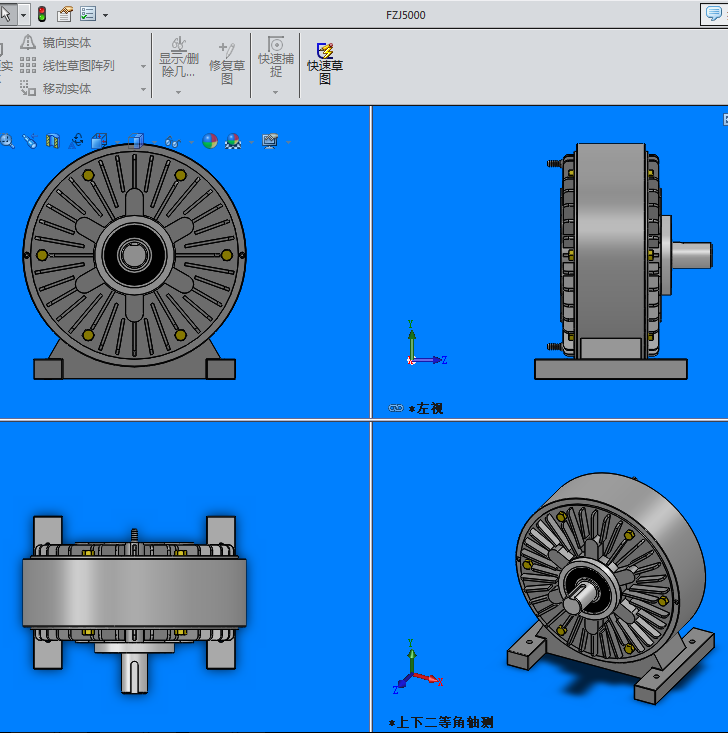Expand the 移动实体 dropdown arrow
This screenshot has width=728, height=733.
click(143, 89)
